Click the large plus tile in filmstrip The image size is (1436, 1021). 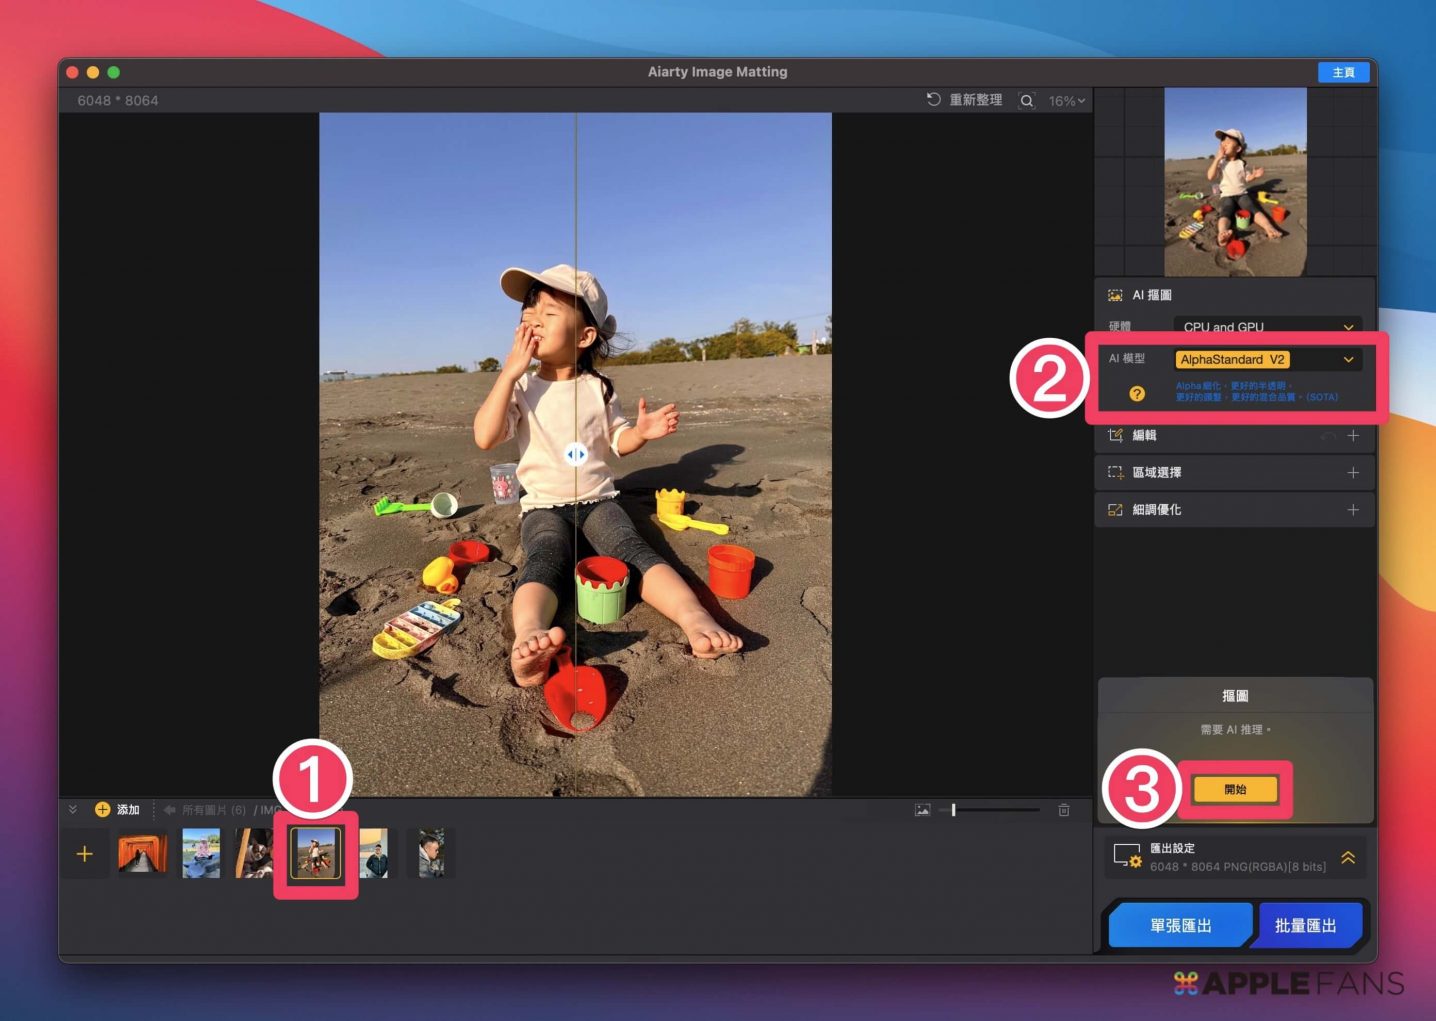coord(85,854)
